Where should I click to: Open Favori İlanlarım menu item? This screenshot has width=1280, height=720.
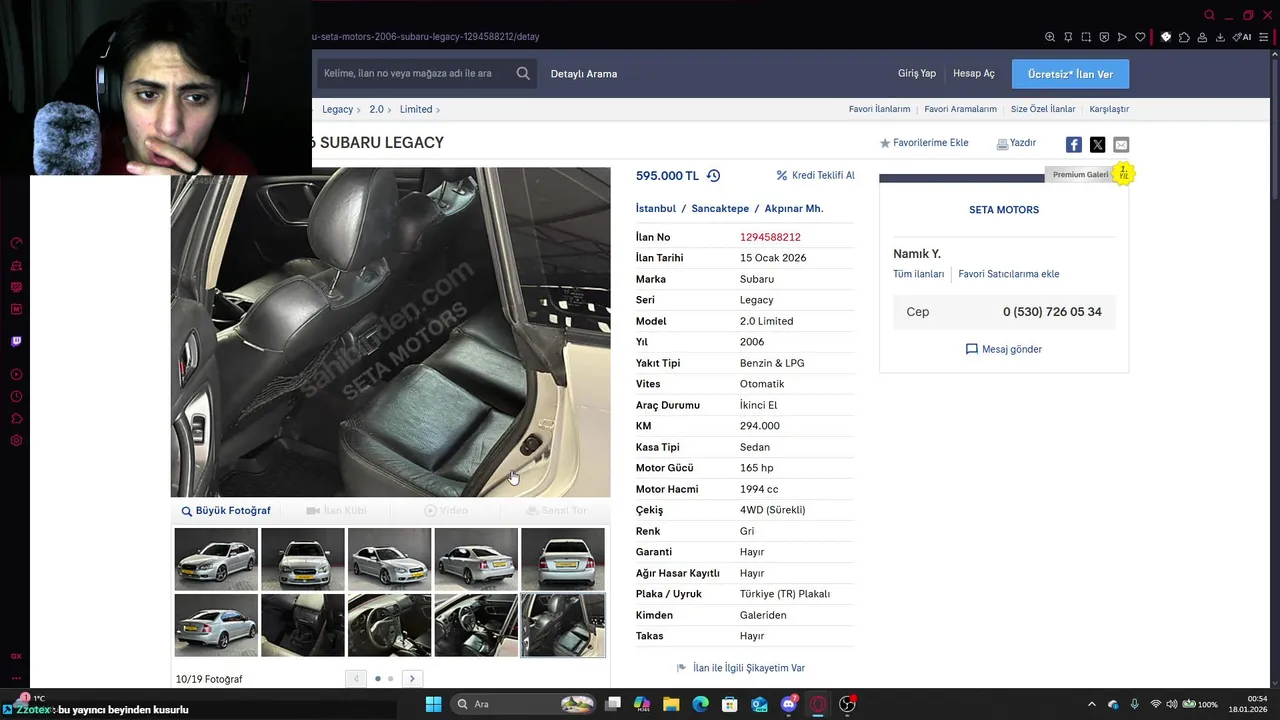point(880,109)
